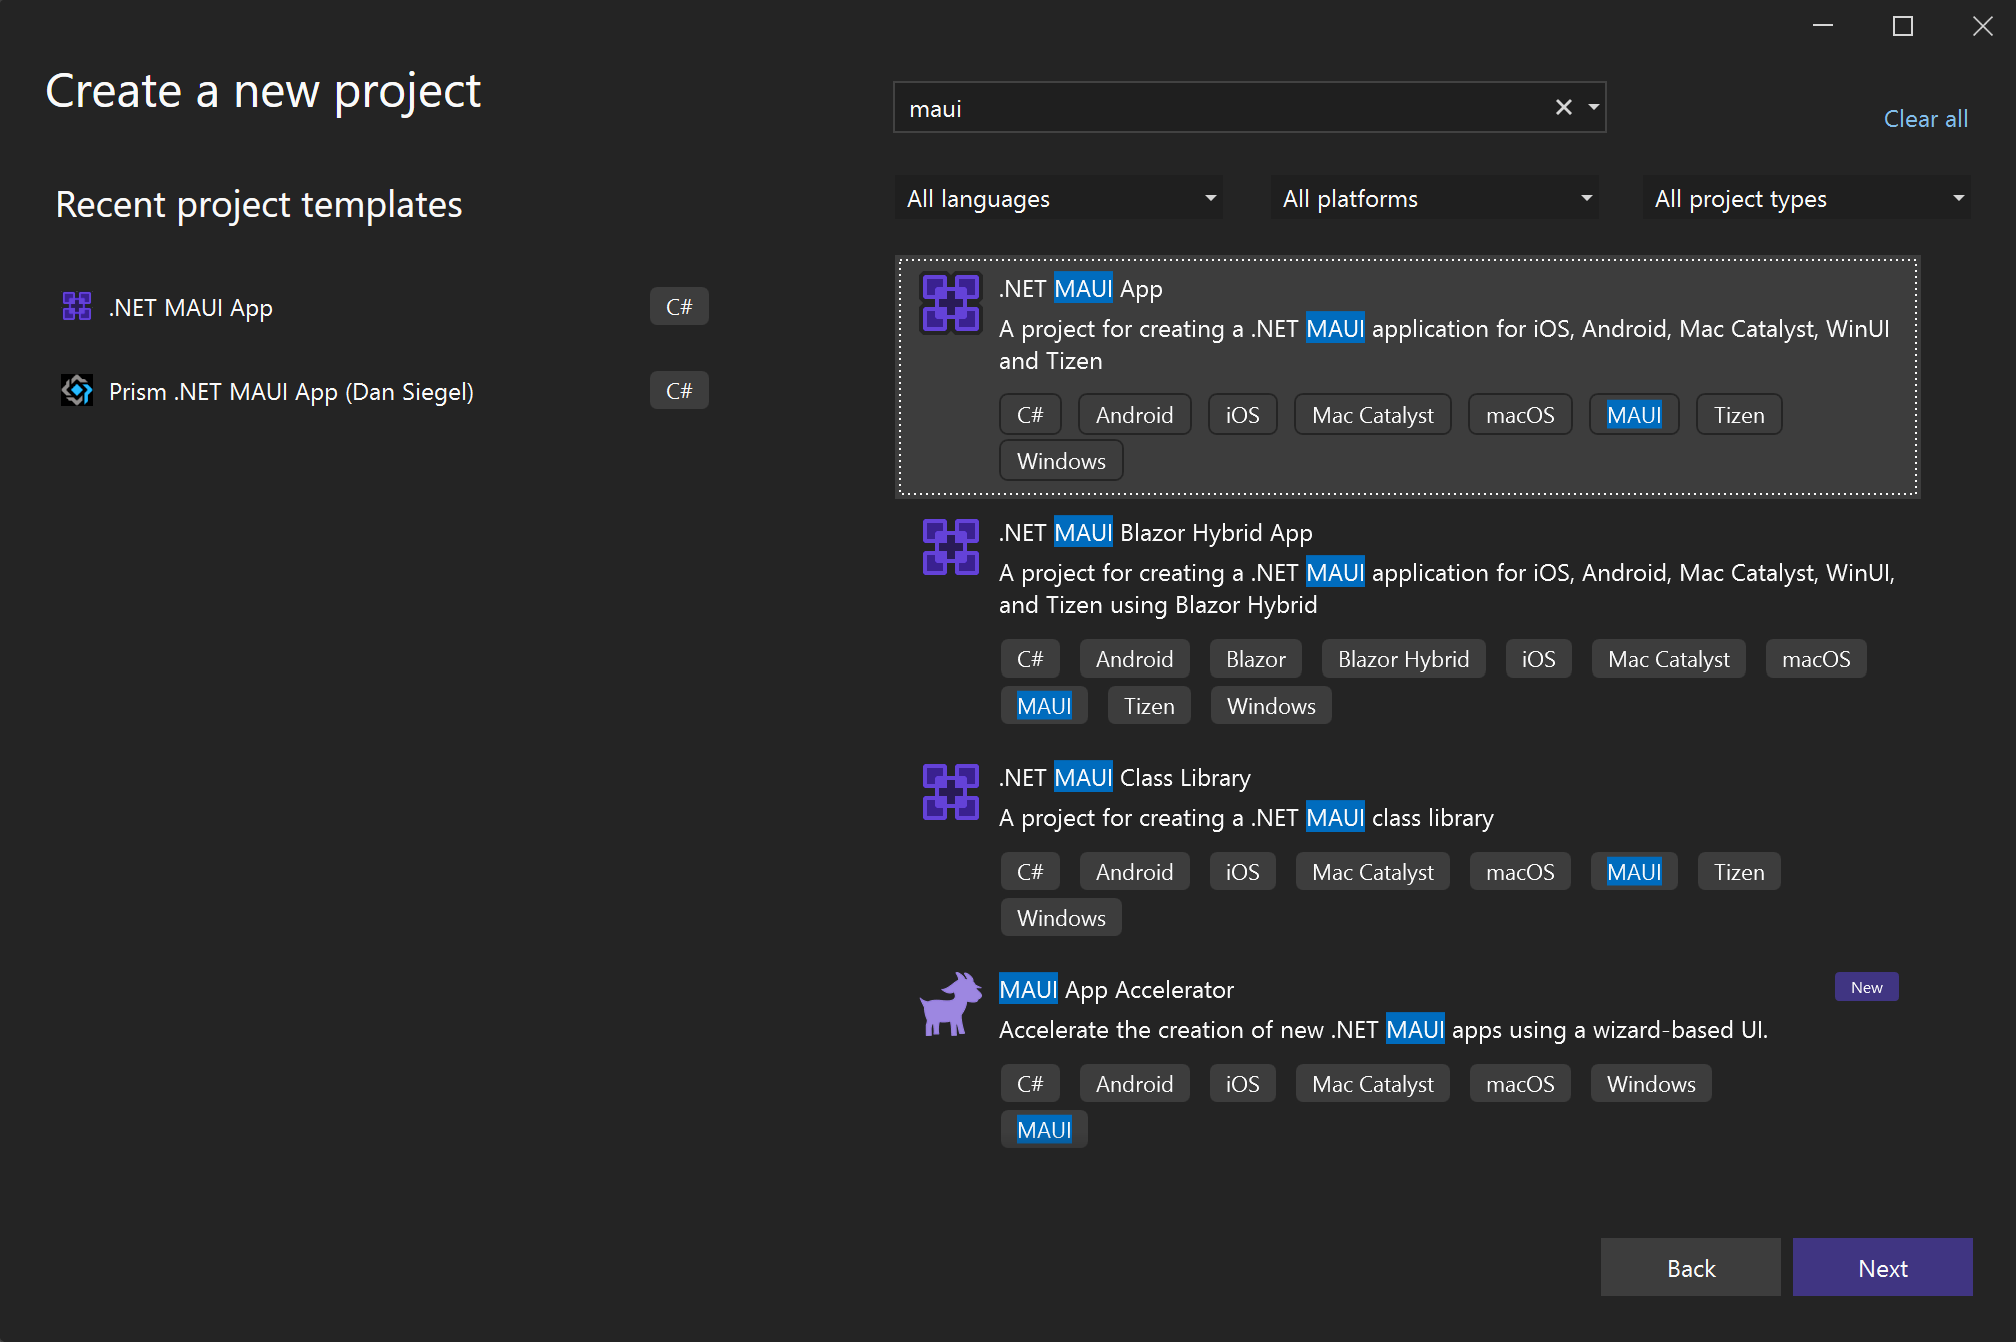Click the Back button

(x=1690, y=1267)
